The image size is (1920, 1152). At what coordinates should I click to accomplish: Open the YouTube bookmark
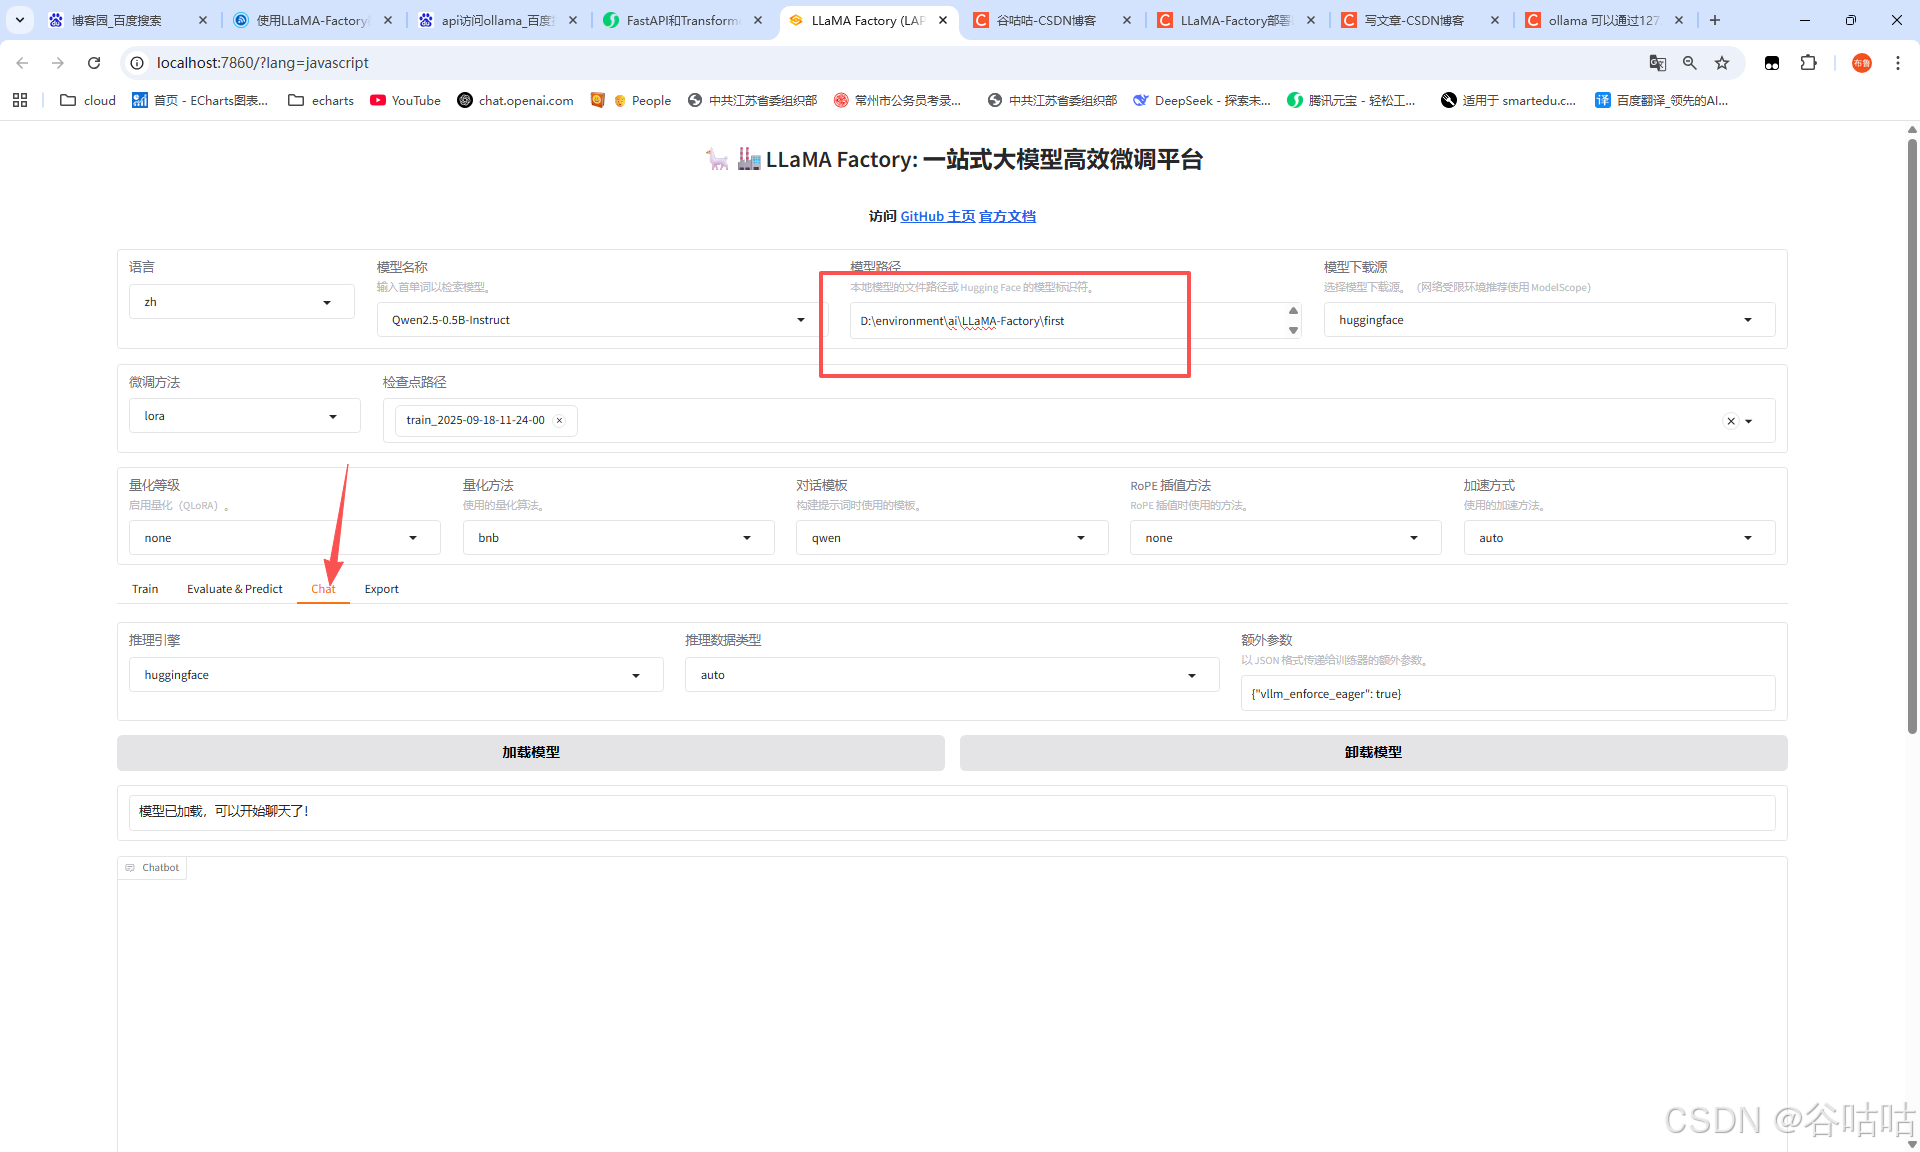pos(405,100)
